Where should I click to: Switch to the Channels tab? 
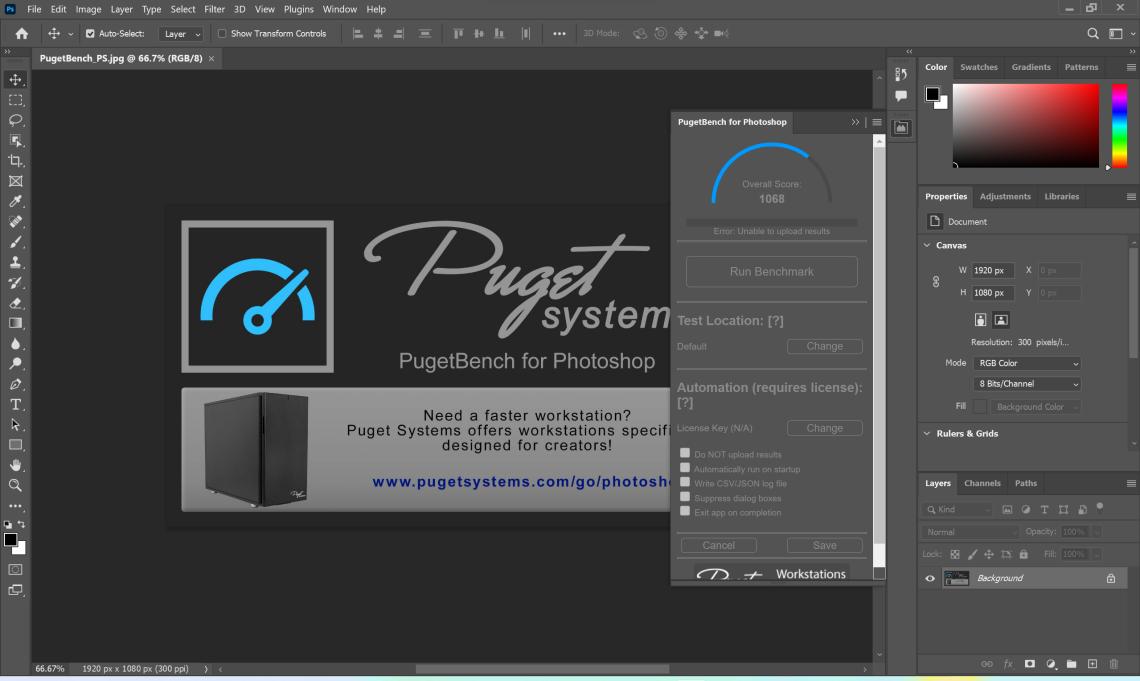981,483
